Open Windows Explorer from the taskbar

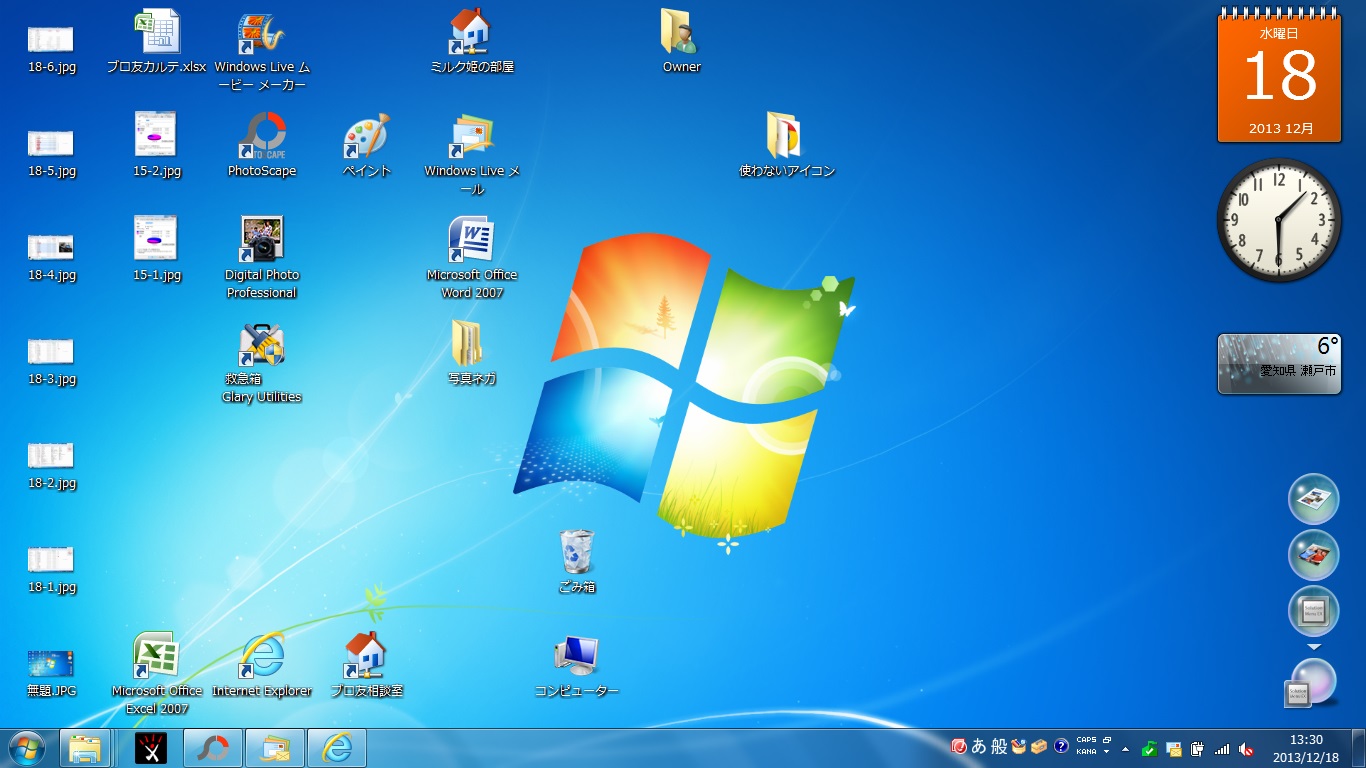tap(85, 748)
